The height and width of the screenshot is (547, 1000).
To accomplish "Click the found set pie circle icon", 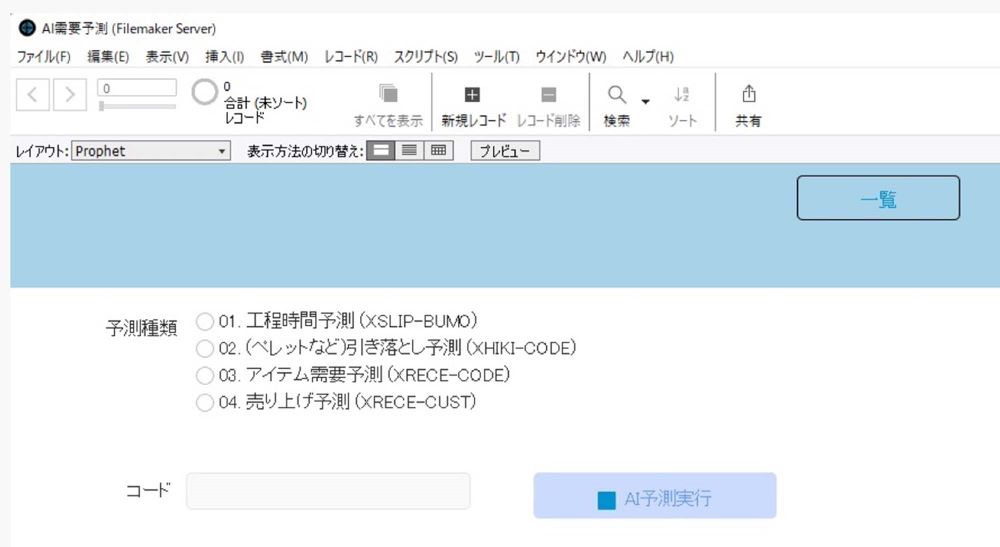I will pyautogui.click(x=205, y=92).
